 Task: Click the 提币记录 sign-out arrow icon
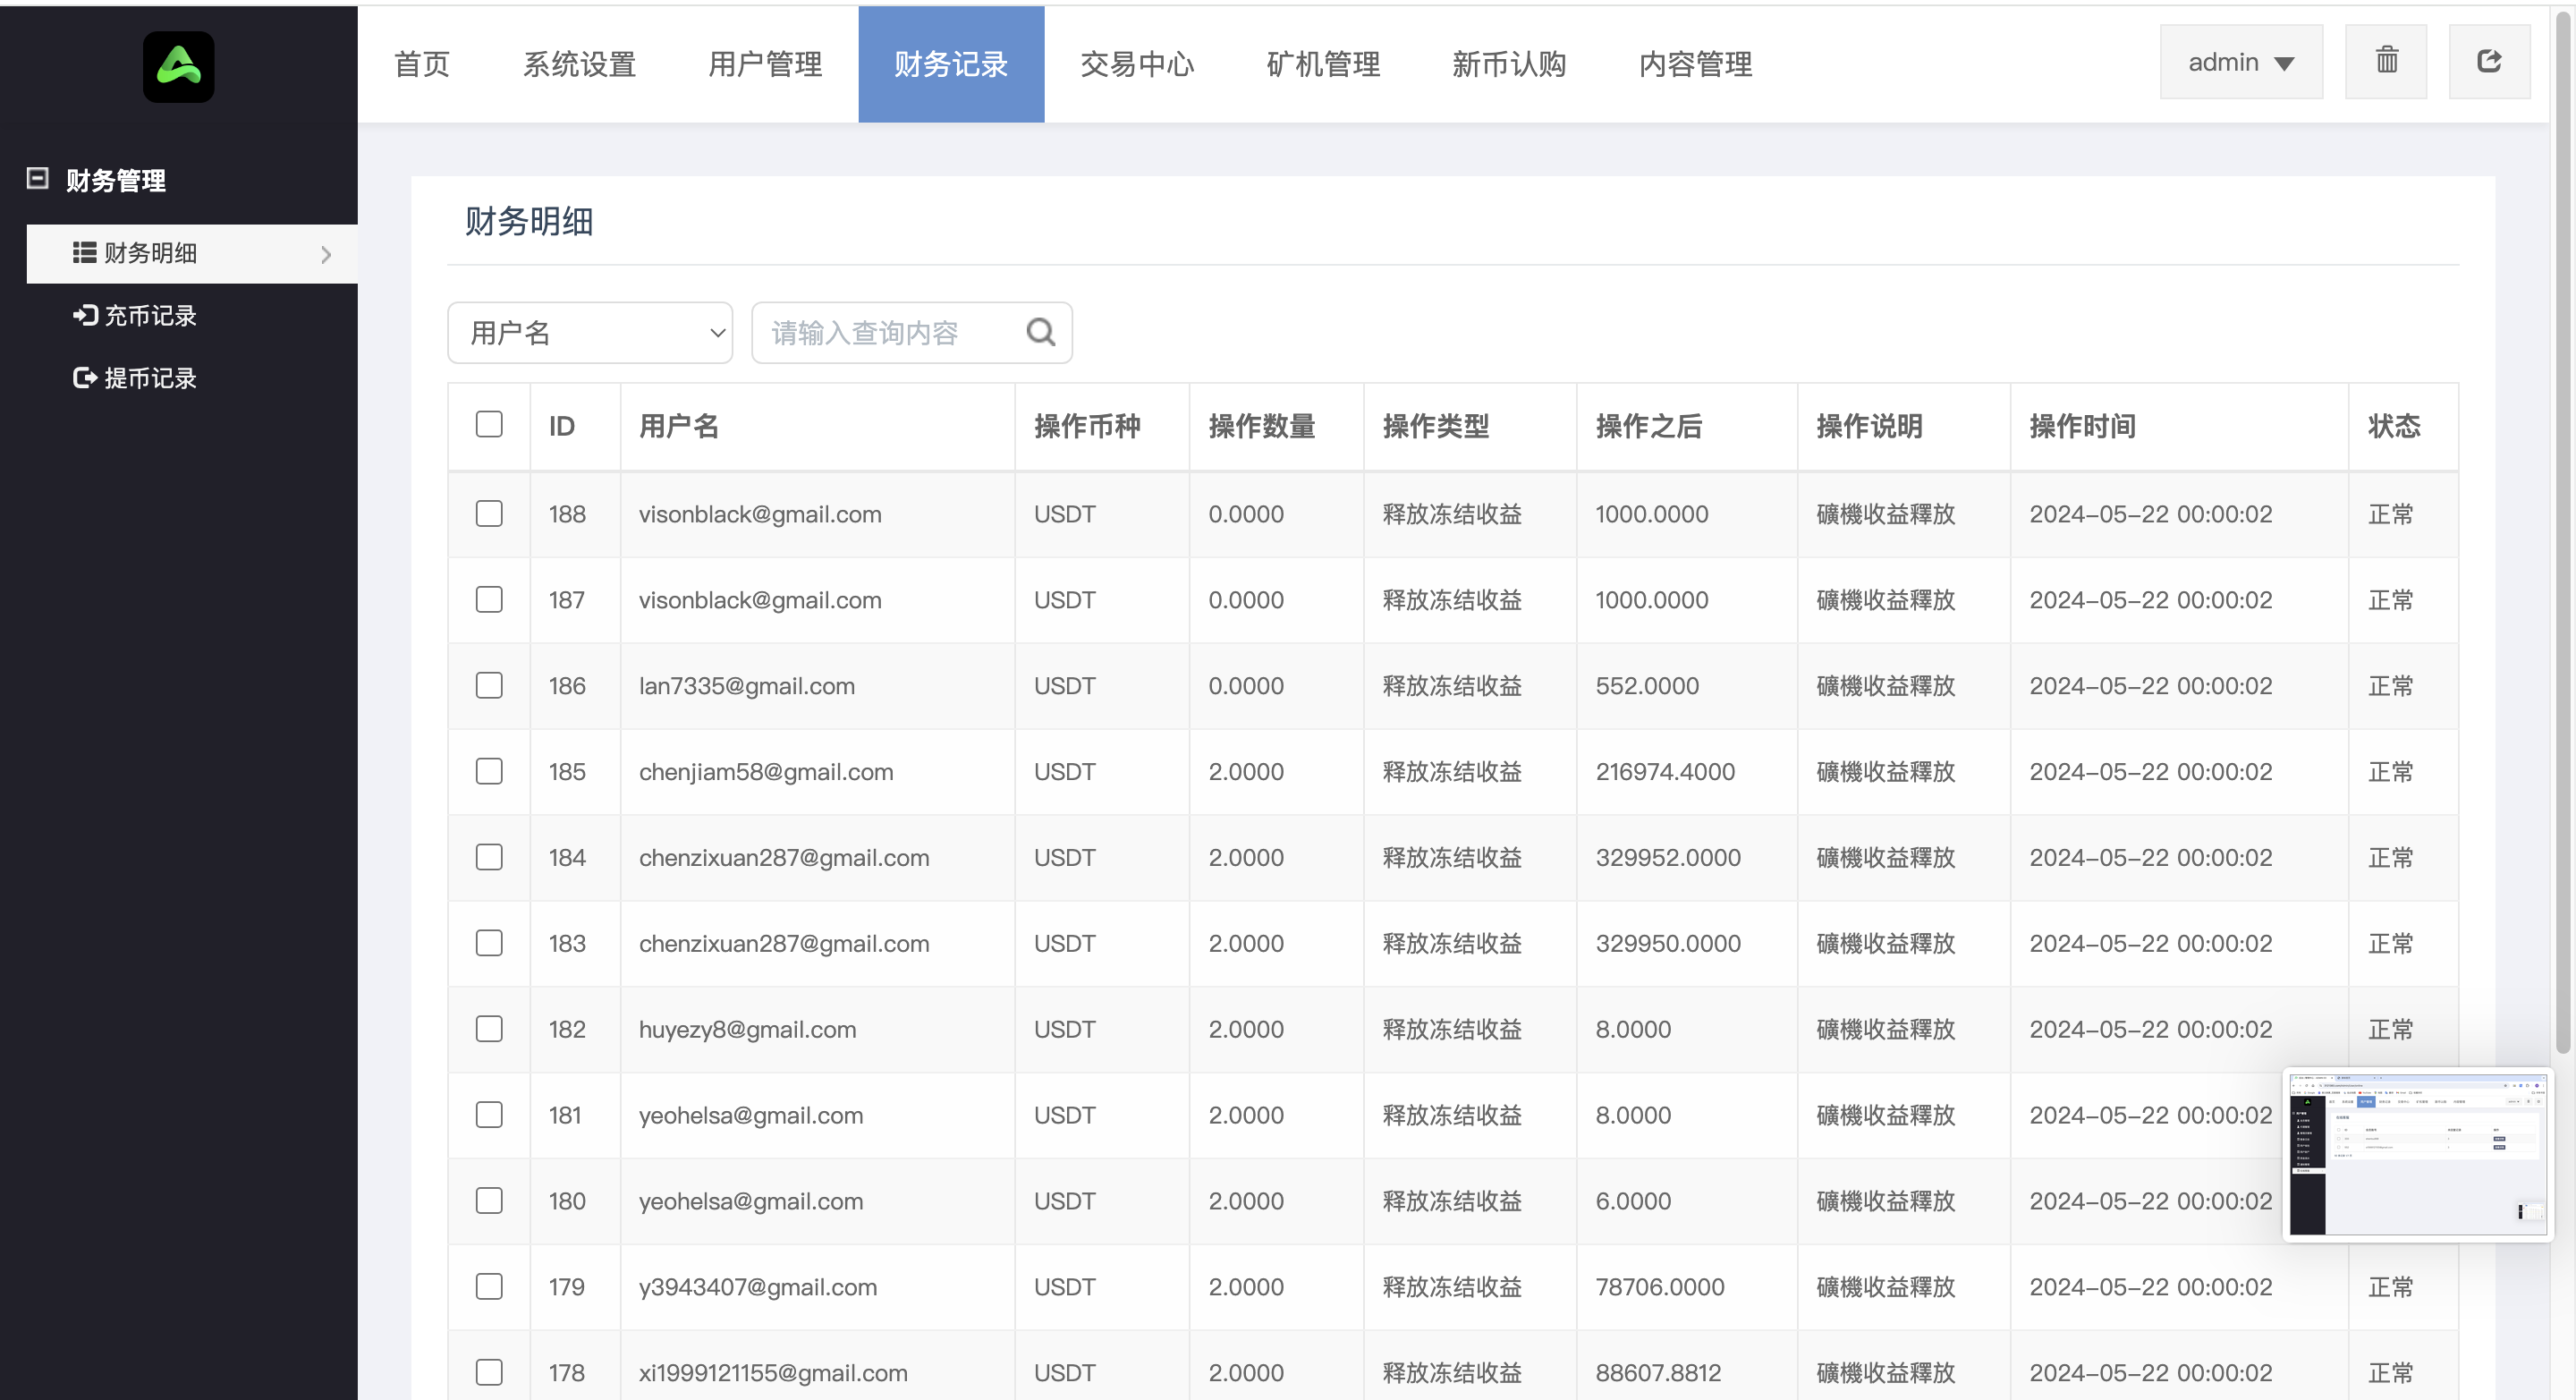click(x=84, y=378)
